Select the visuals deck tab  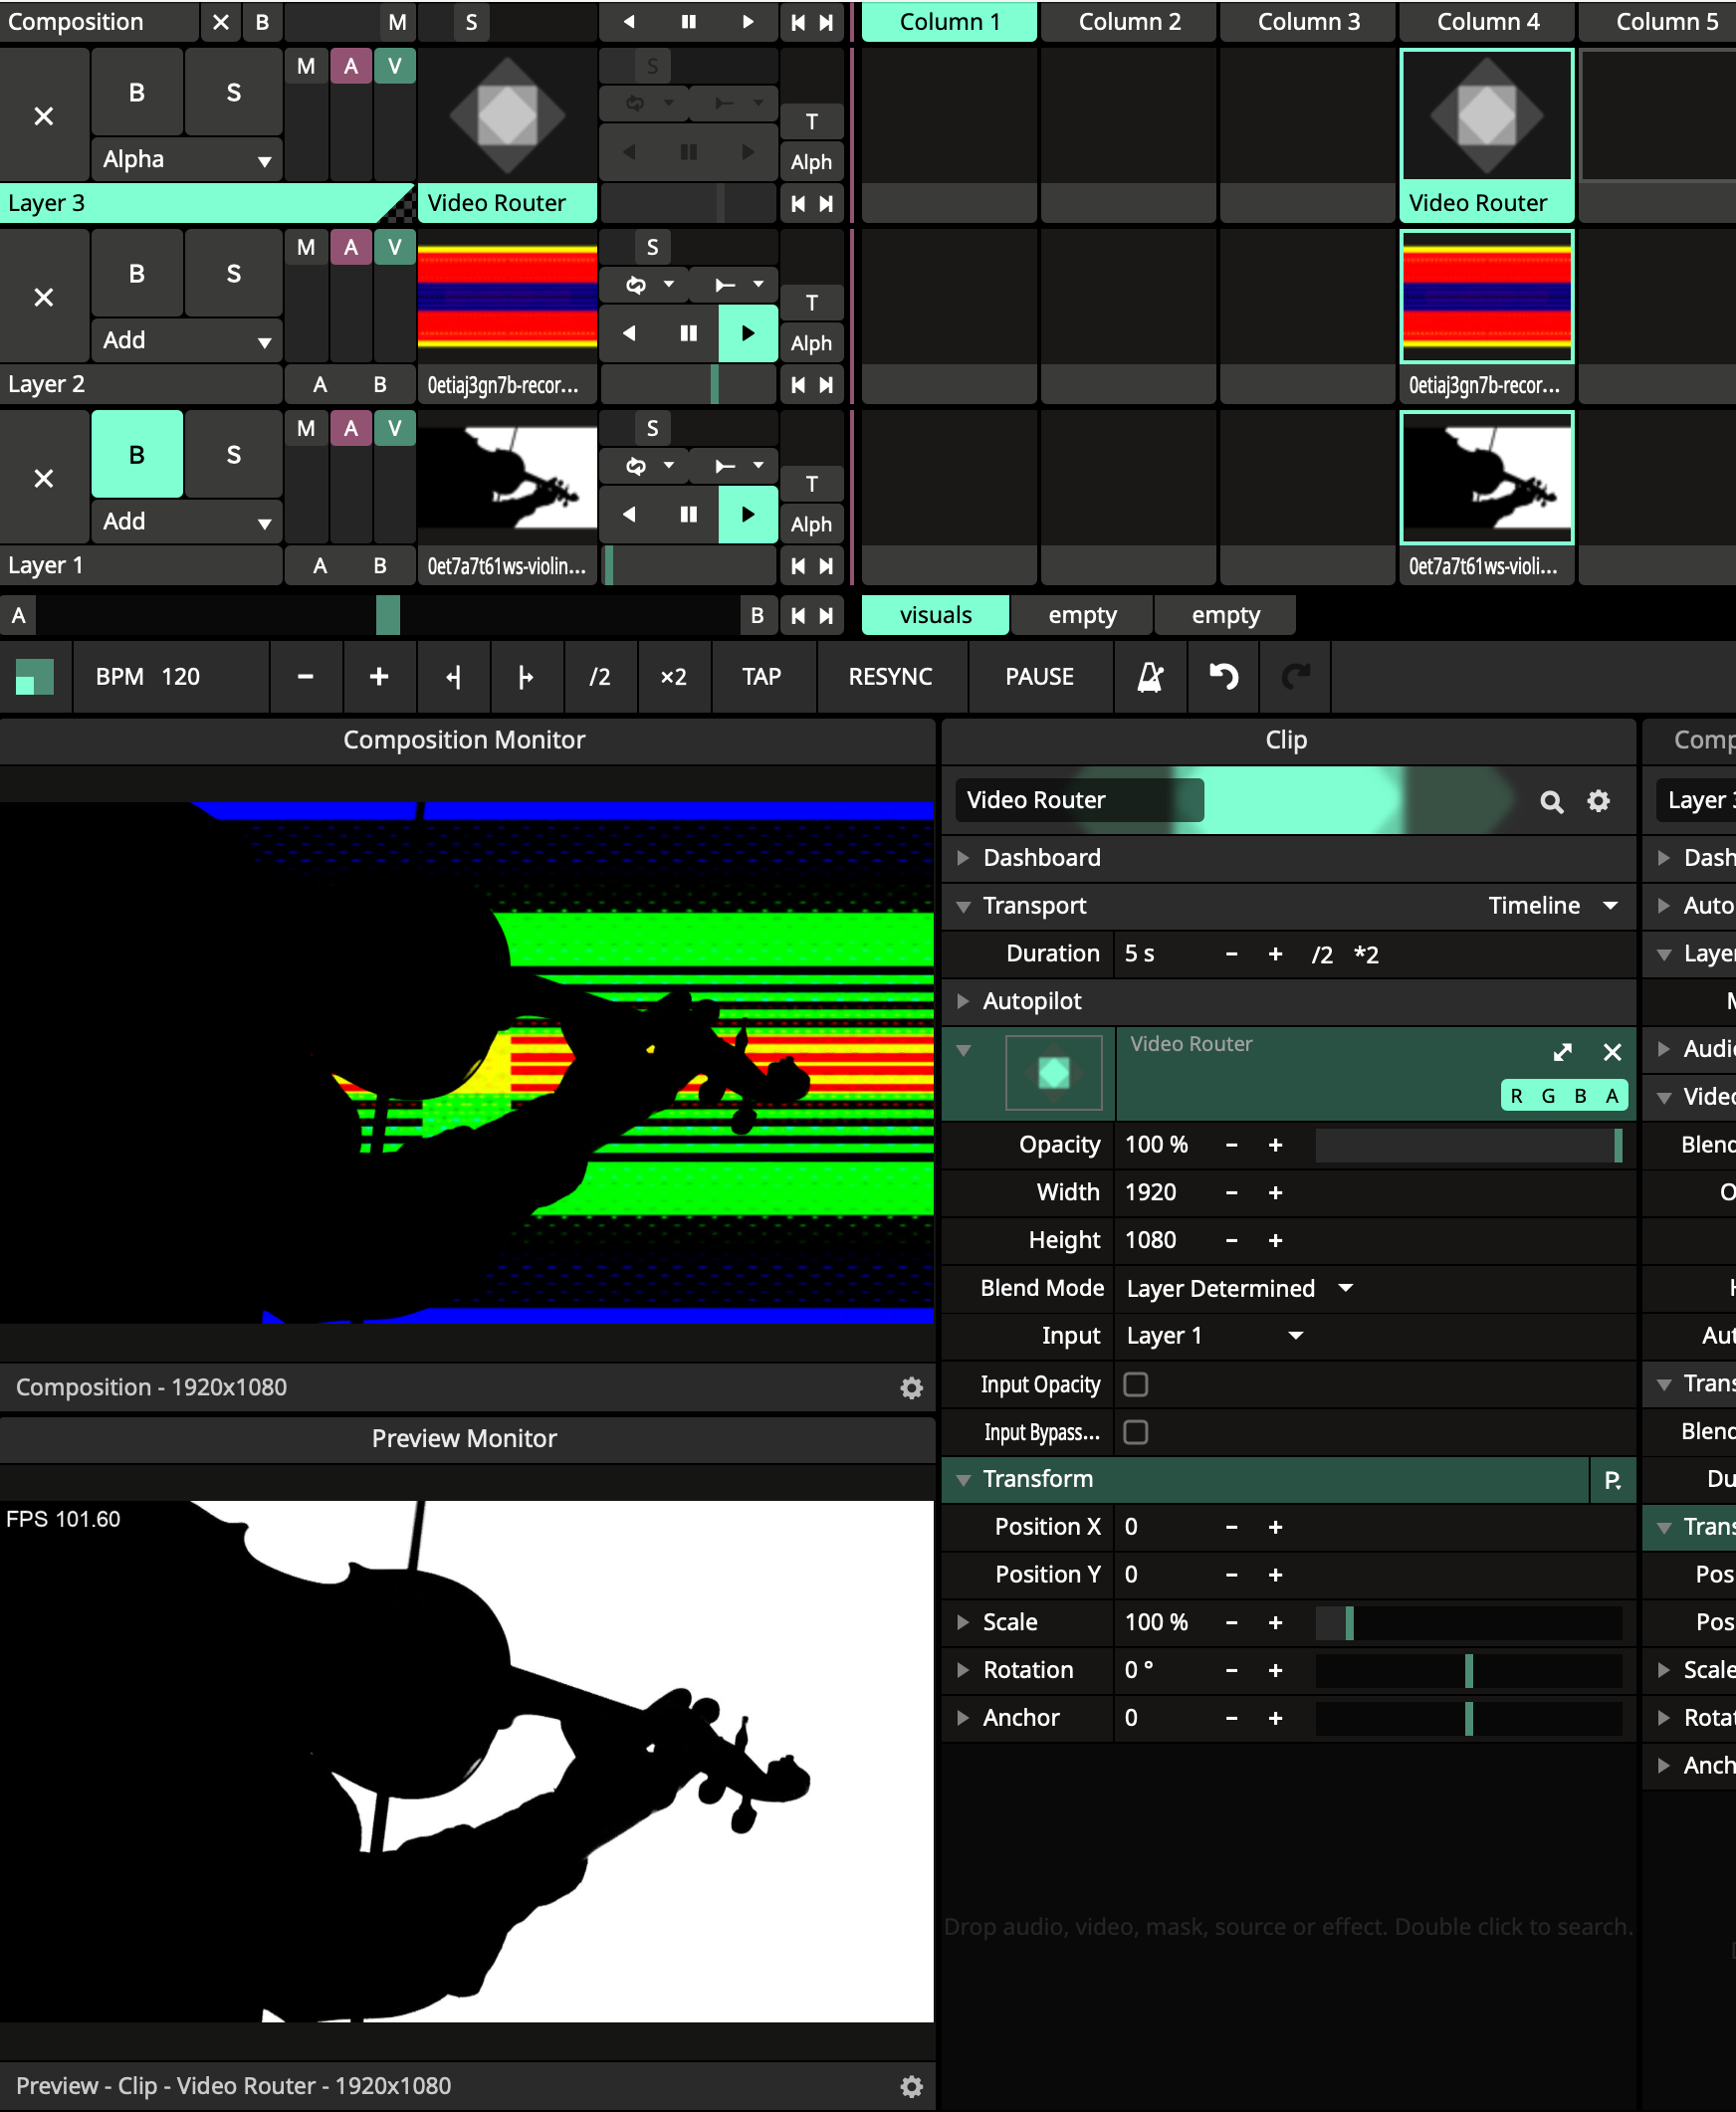(x=934, y=615)
